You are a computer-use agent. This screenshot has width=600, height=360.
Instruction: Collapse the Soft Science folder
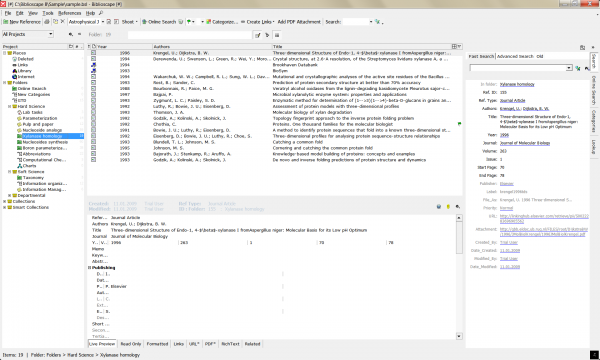point(10,172)
